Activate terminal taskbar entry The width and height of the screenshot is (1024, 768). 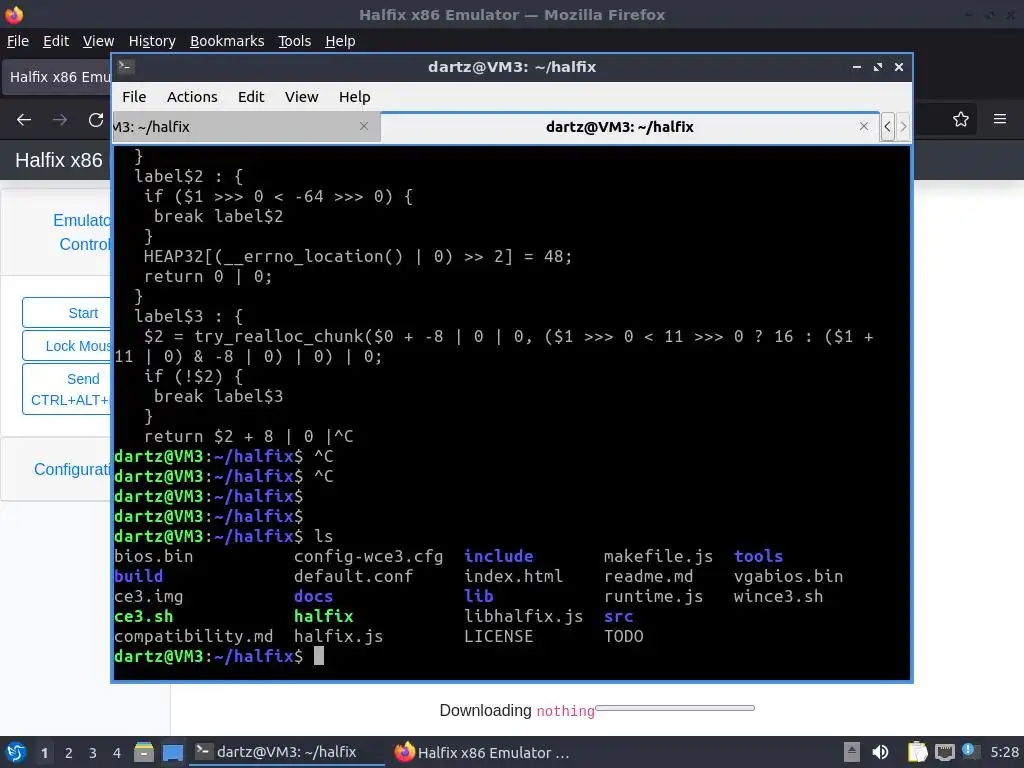286,752
